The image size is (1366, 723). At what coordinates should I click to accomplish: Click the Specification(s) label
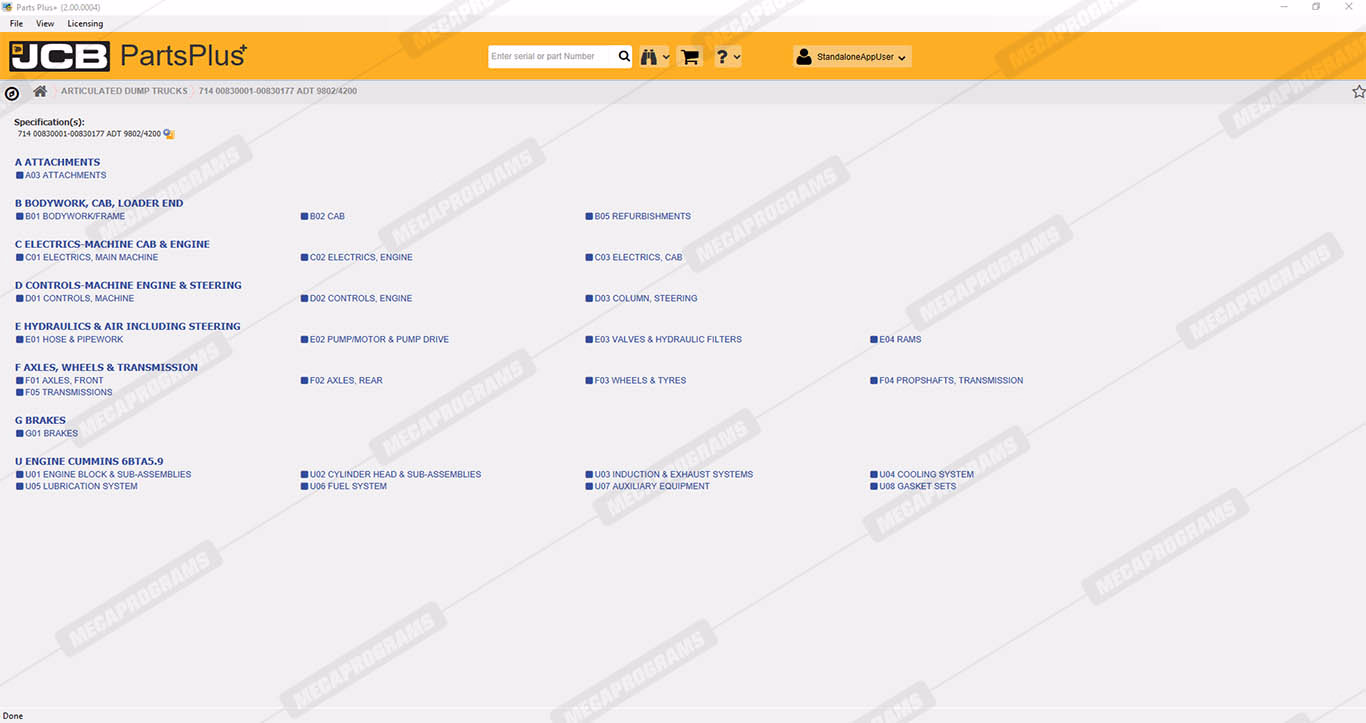pyautogui.click(x=49, y=122)
